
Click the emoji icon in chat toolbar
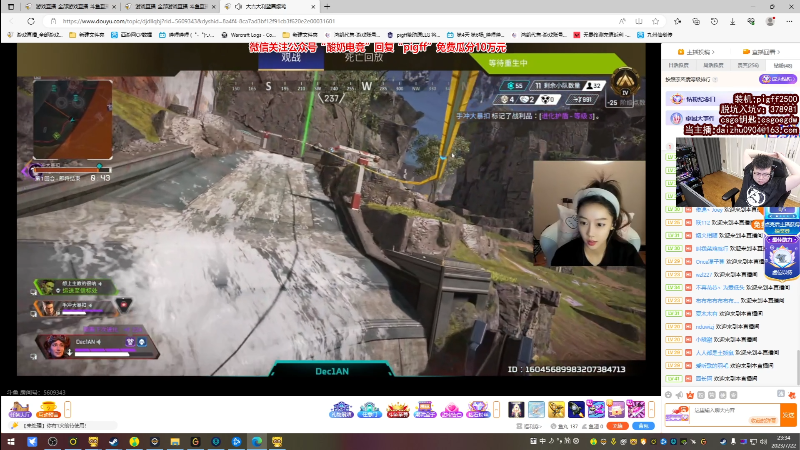coord(668,395)
